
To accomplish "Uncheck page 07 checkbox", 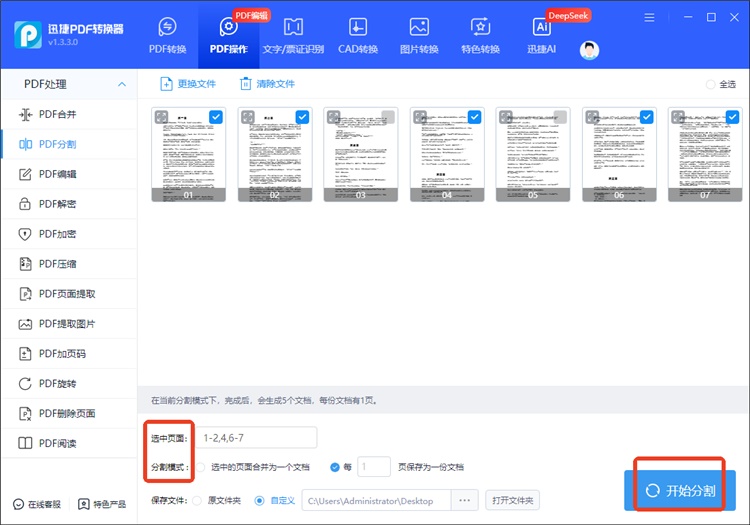I will 732,117.
